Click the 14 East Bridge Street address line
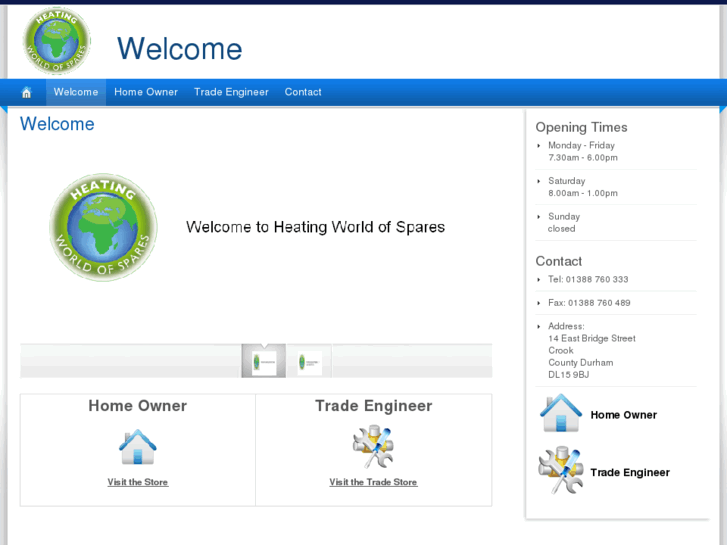The height and width of the screenshot is (545, 727). [x=592, y=339]
